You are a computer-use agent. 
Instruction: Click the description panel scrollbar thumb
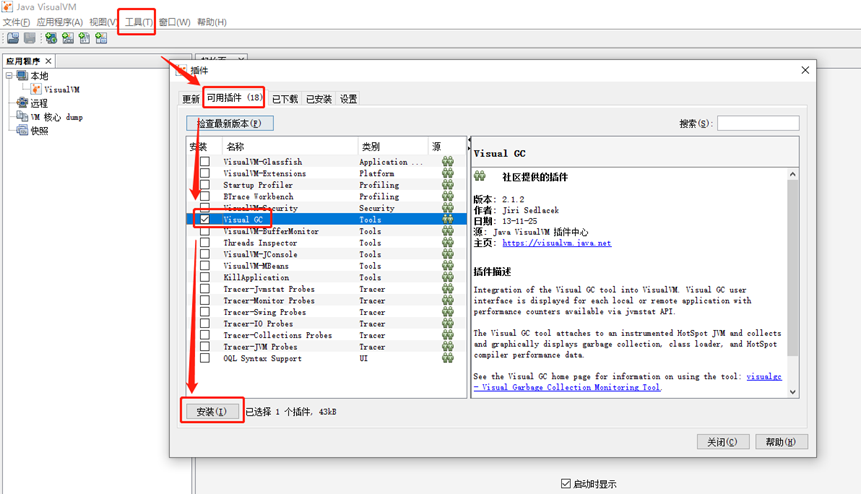tap(792, 267)
